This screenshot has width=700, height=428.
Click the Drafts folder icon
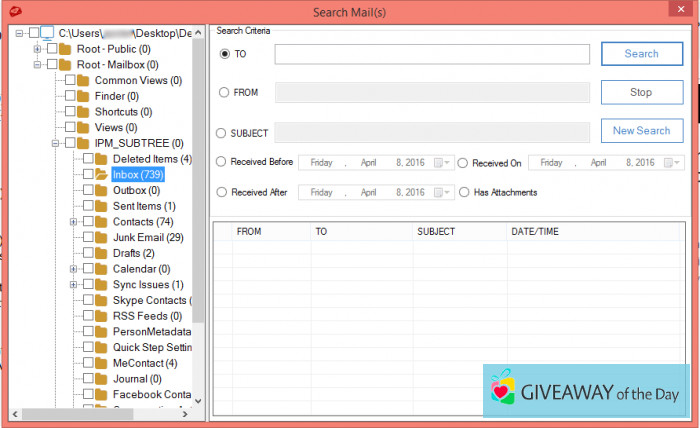click(x=101, y=253)
